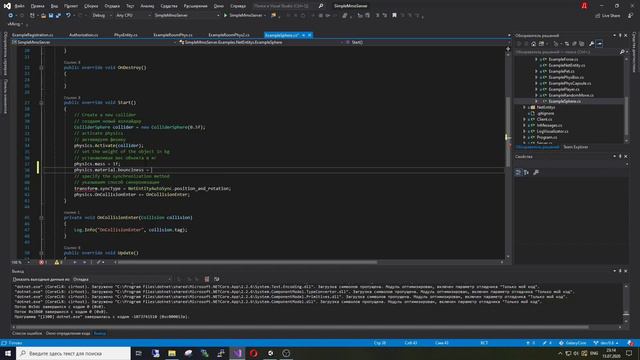Screen dimensions: 640x360
Task: Click the Live Share icon
Action: [x=607, y=16]
